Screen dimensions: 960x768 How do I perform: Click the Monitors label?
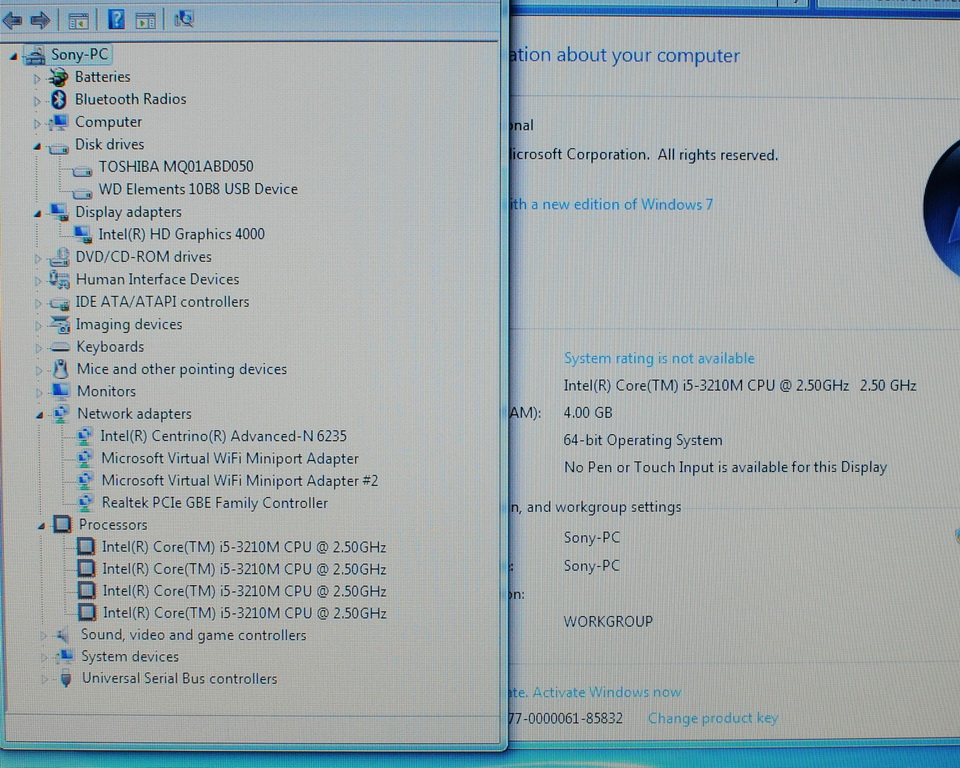tap(107, 391)
